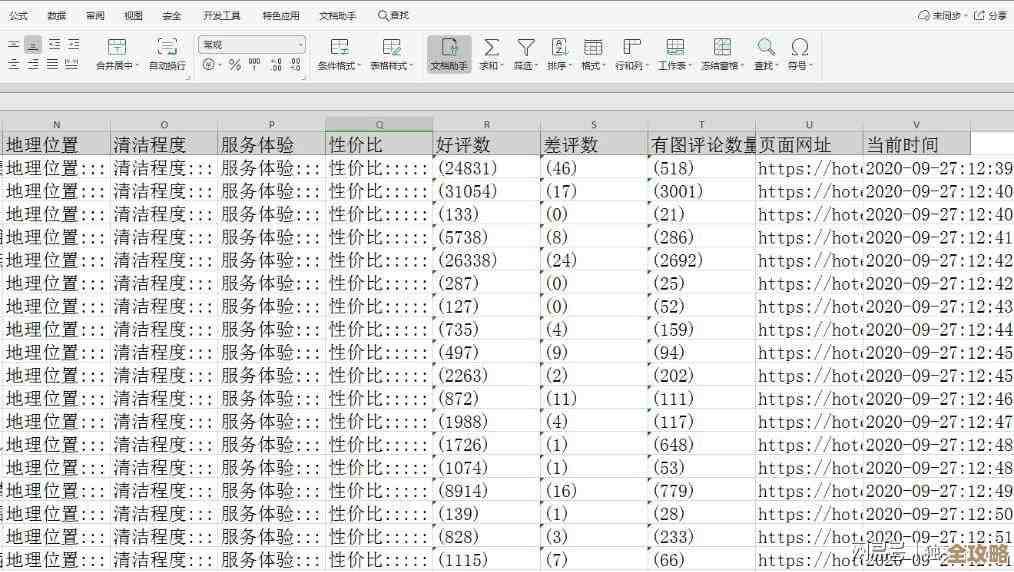Open the 开发工具 developer tools tab
Image resolution: width=1014 pixels, height=572 pixels.
[221, 16]
